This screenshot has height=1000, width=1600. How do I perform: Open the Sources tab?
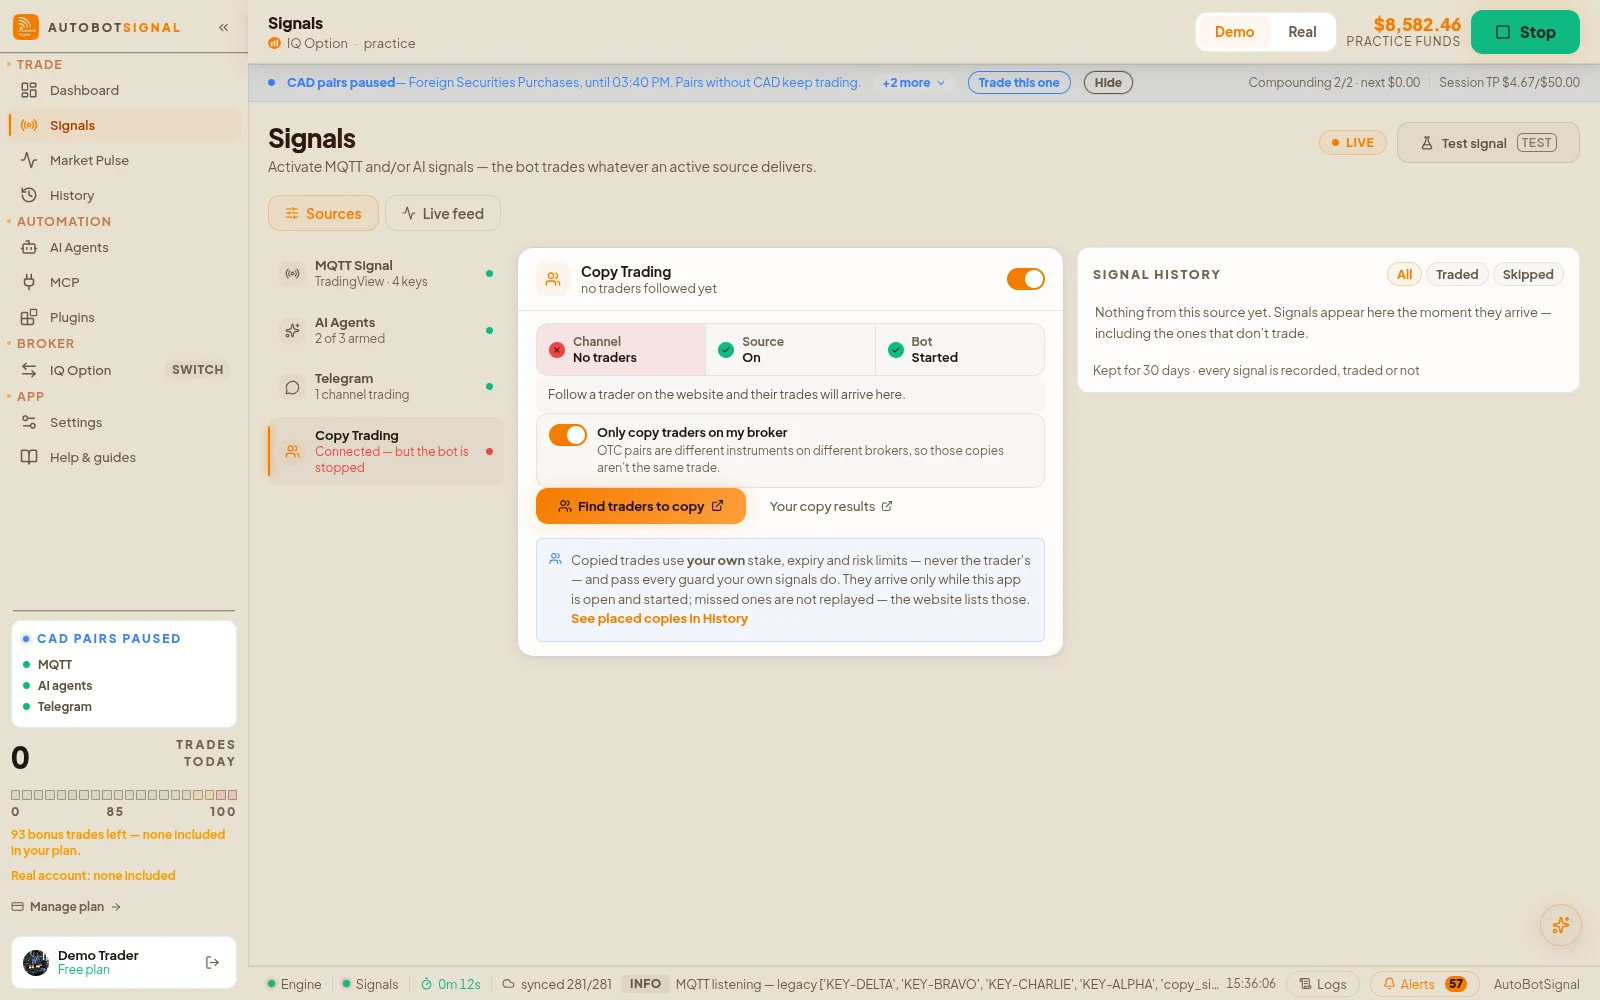click(323, 213)
